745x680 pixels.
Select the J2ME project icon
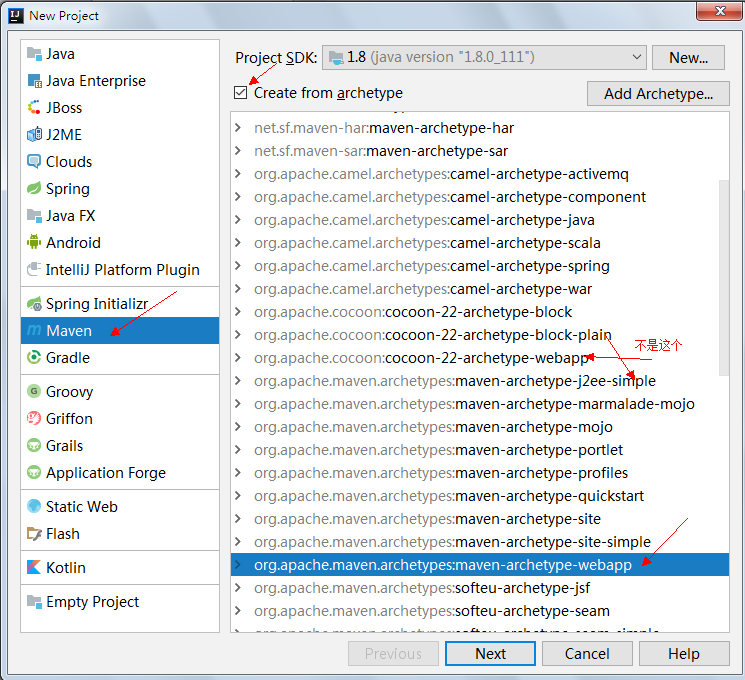[x=34, y=135]
